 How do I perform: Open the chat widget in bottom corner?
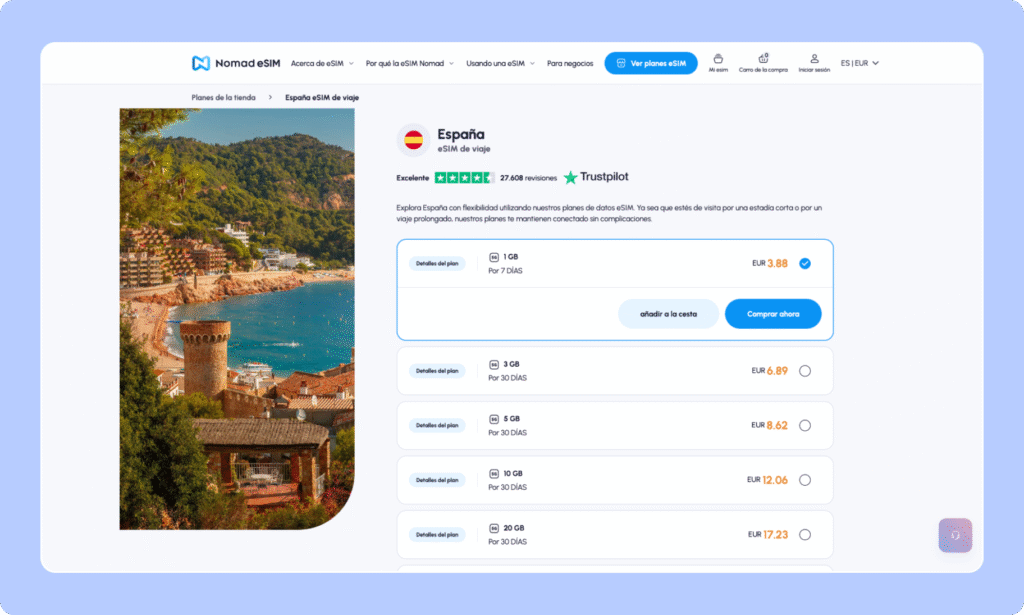[955, 535]
